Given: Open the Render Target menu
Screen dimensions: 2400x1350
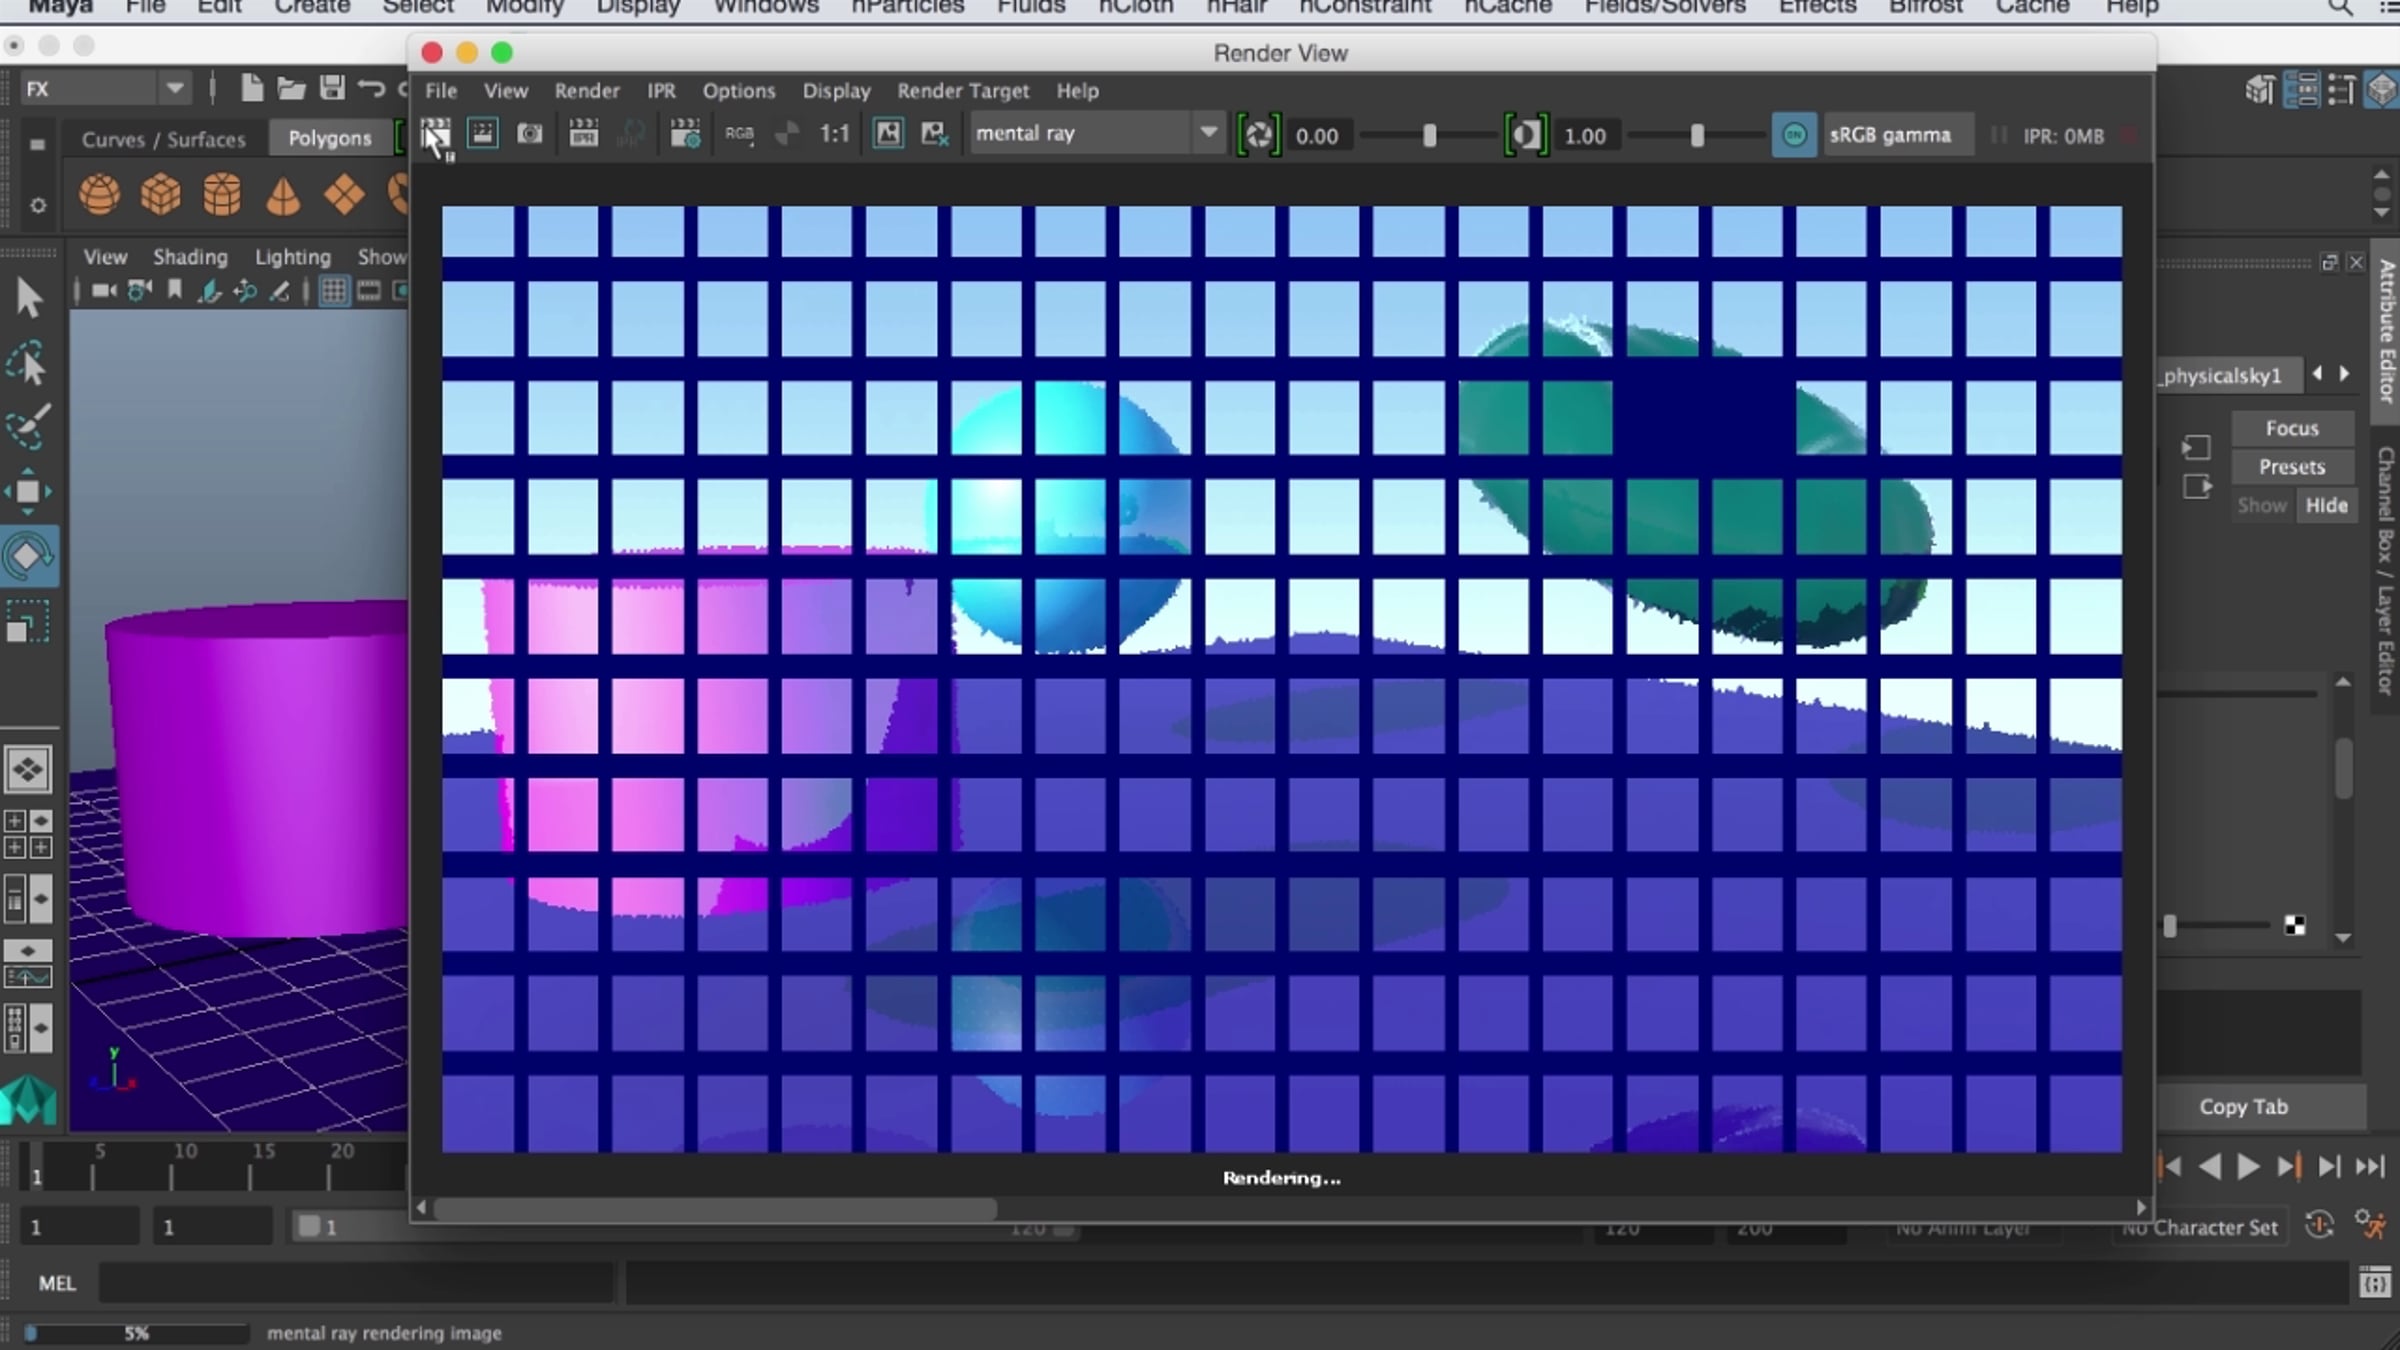Looking at the screenshot, I should click(962, 91).
